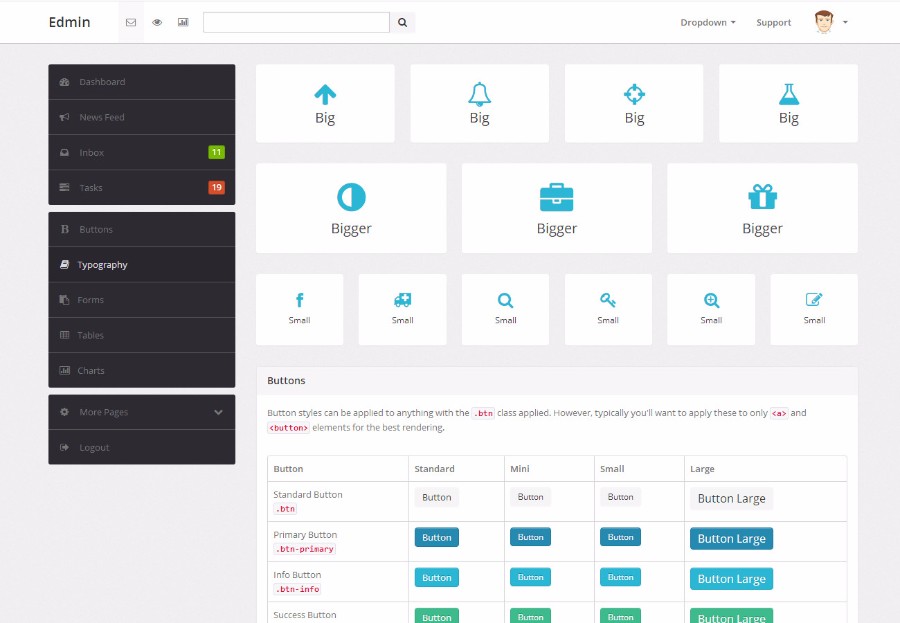Click the Big bell icon tile
The image size is (900, 623).
point(479,103)
